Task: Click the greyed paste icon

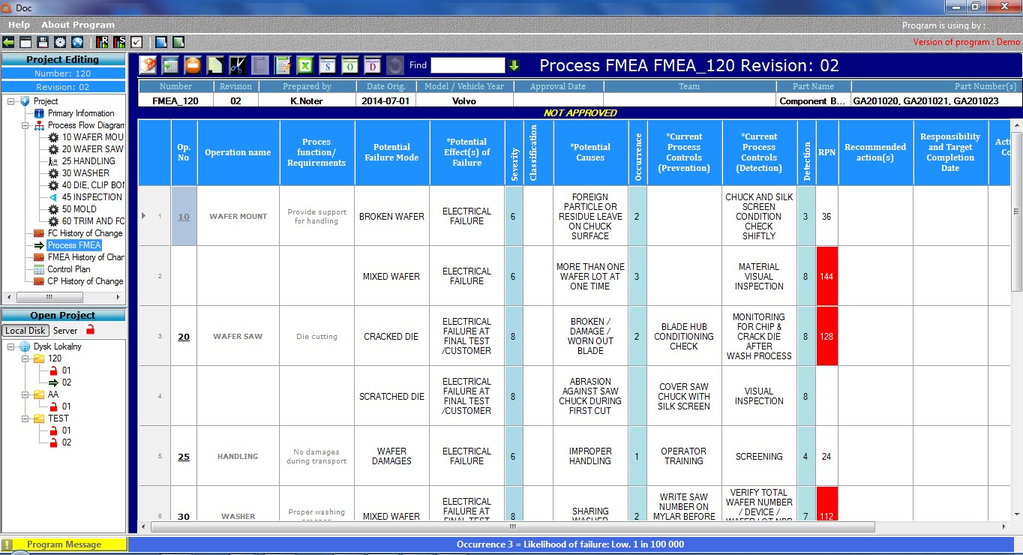Action: (x=260, y=65)
